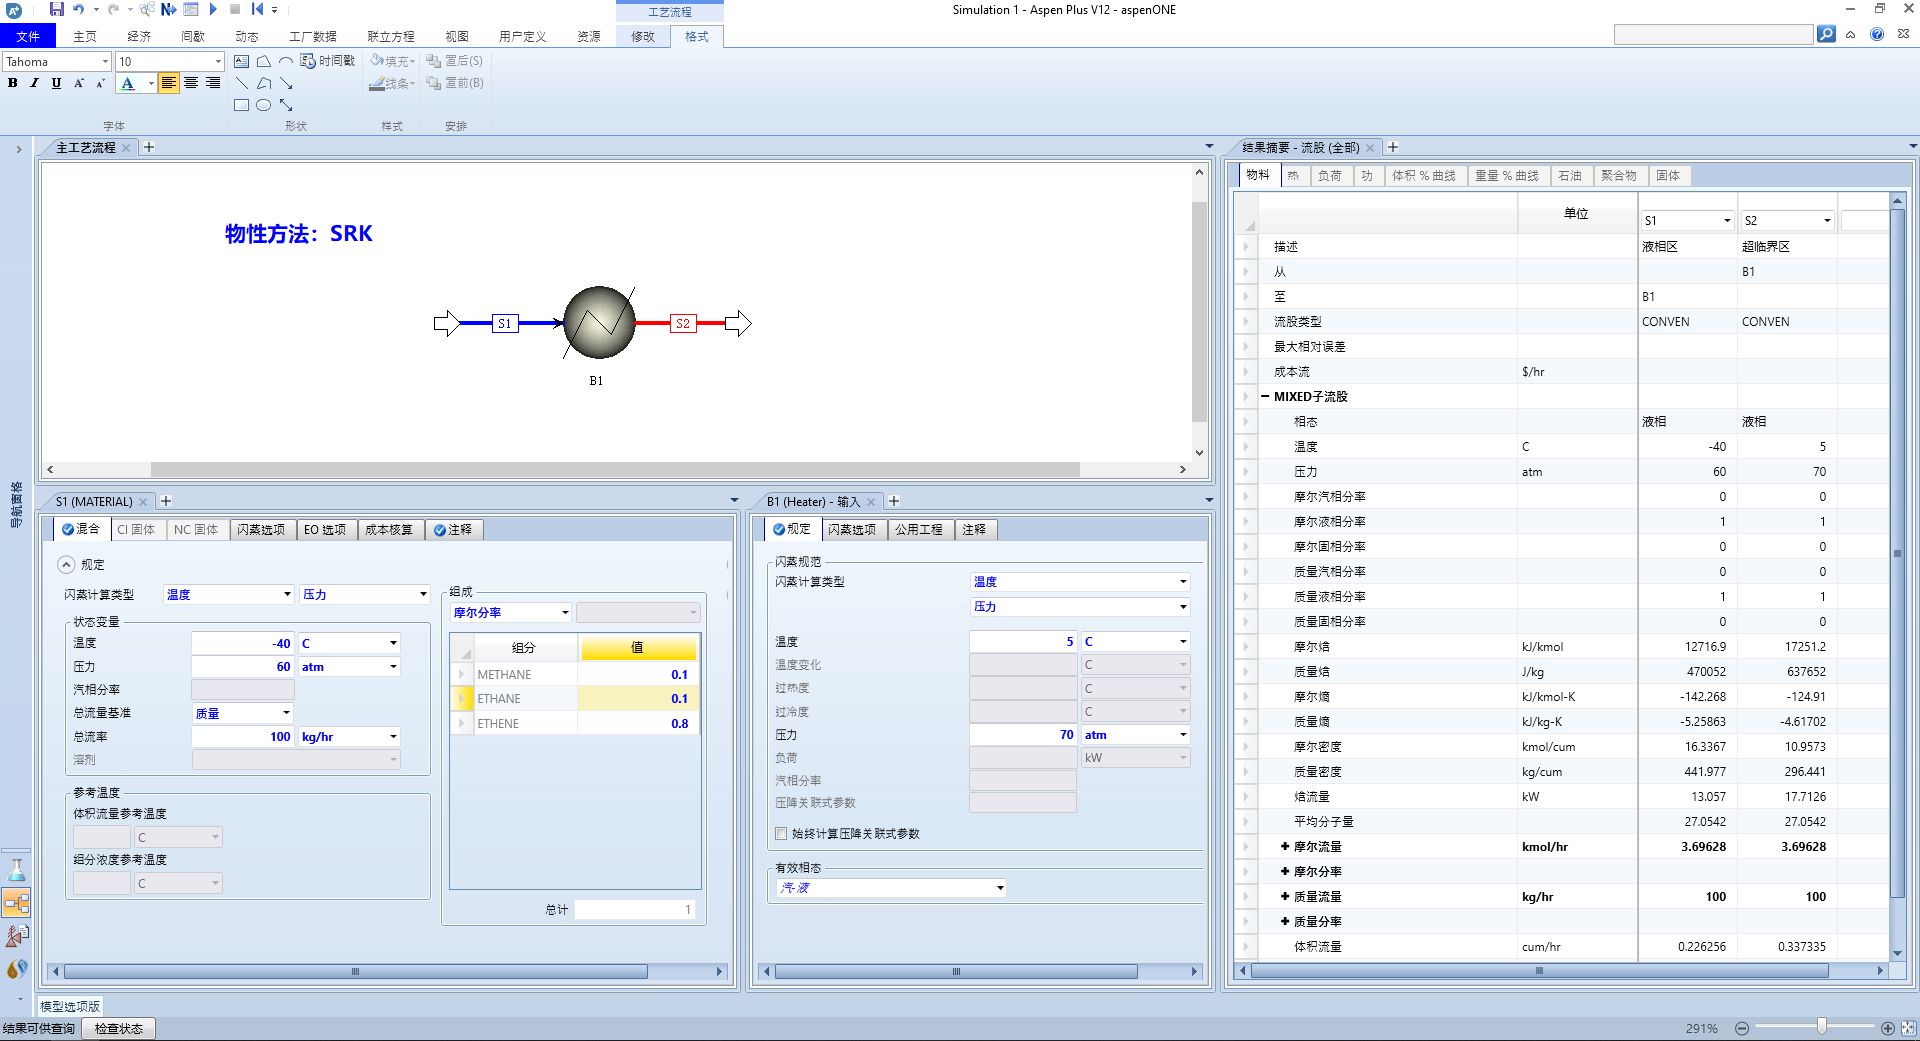Insert a text box shape

[x=242, y=61]
